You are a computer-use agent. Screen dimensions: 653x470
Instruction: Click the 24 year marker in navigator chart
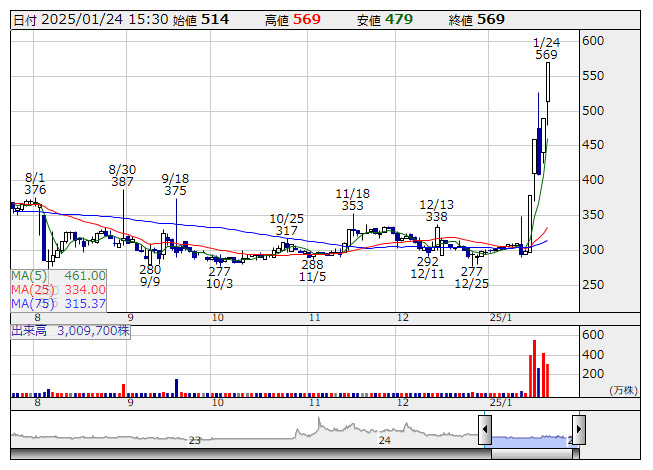point(384,440)
